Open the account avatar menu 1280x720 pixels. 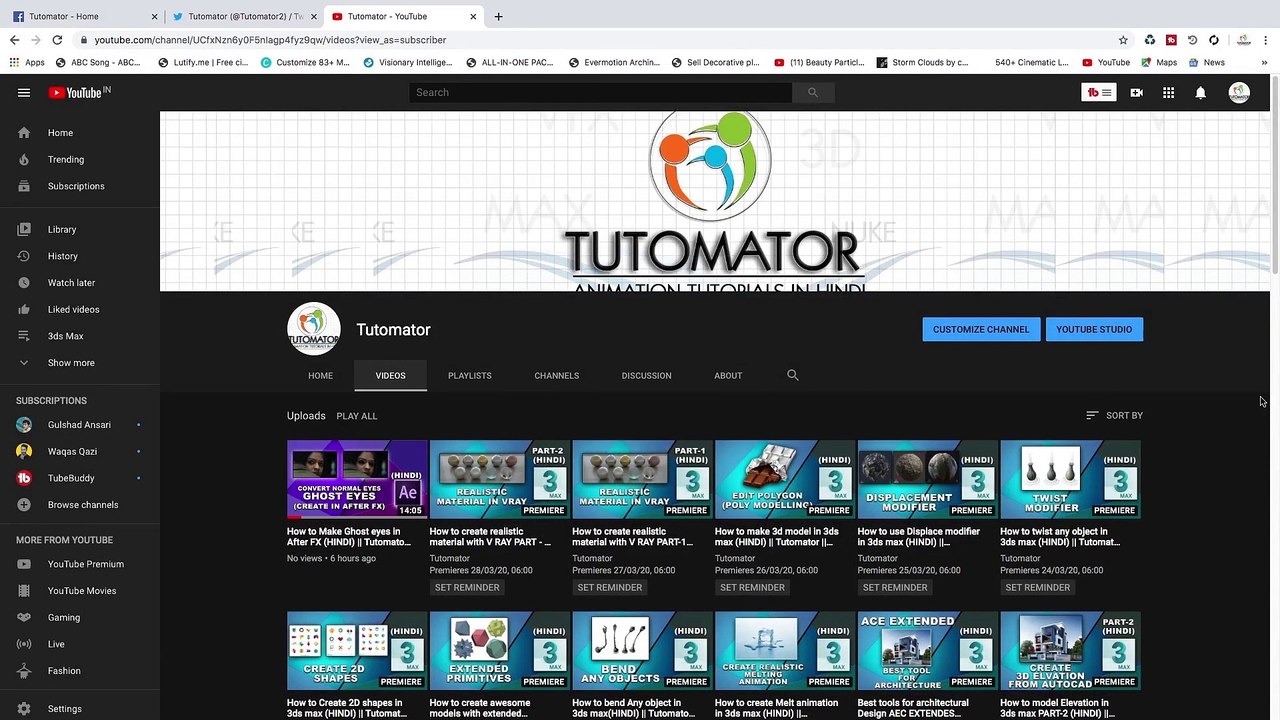pyautogui.click(x=1239, y=93)
